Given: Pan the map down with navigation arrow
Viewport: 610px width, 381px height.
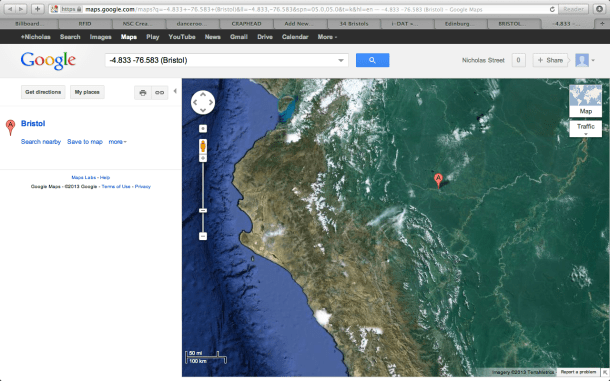Looking at the screenshot, I should pyautogui.click(x=203, y=111).
